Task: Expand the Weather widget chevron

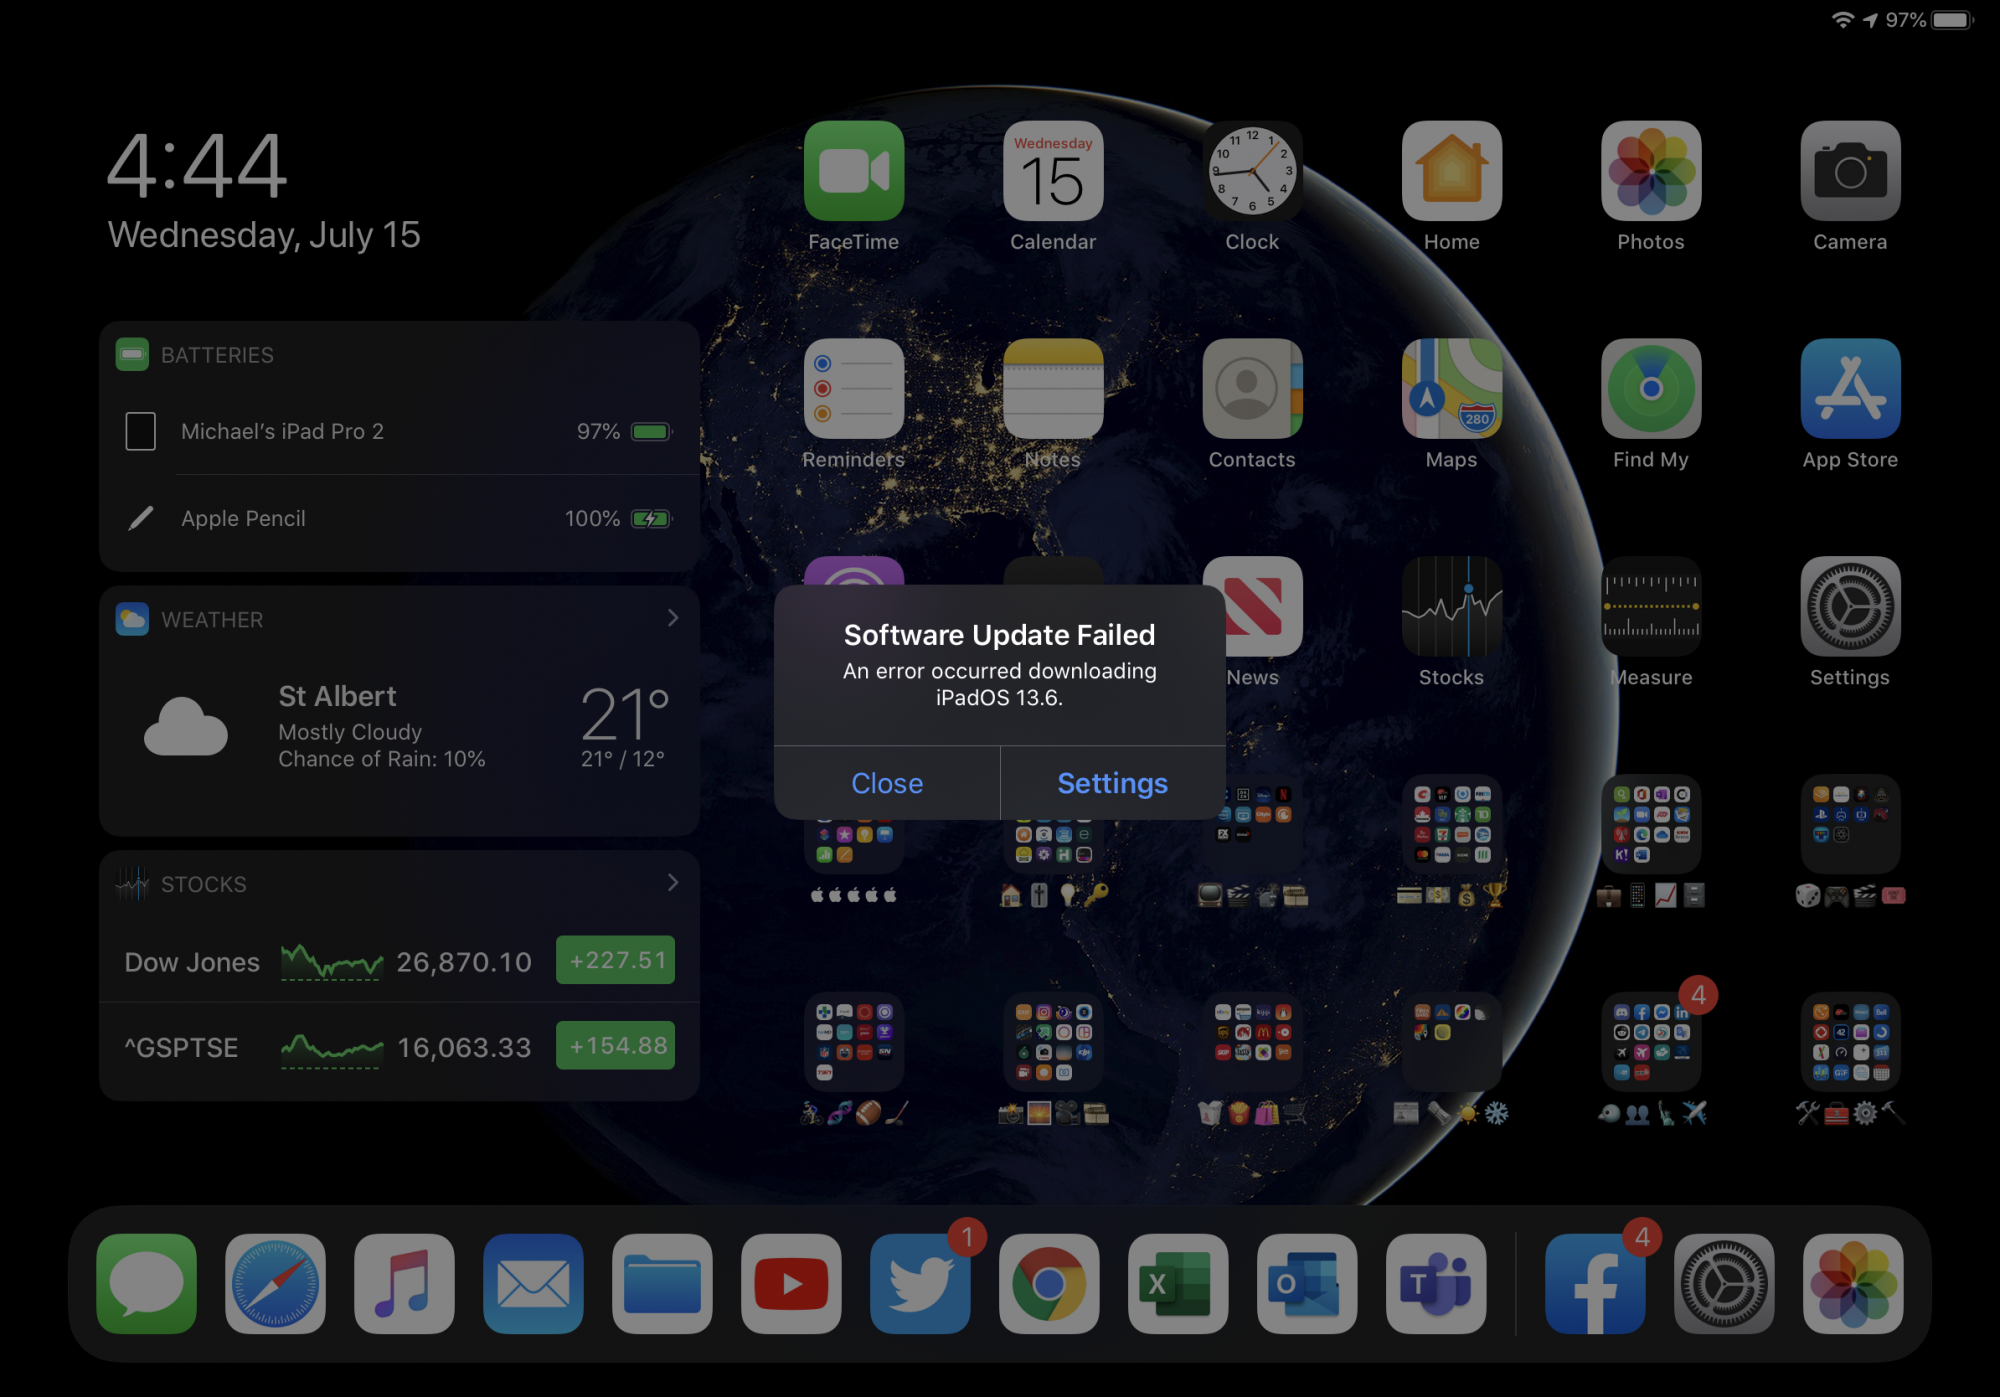Action: (x=673, y=619)
